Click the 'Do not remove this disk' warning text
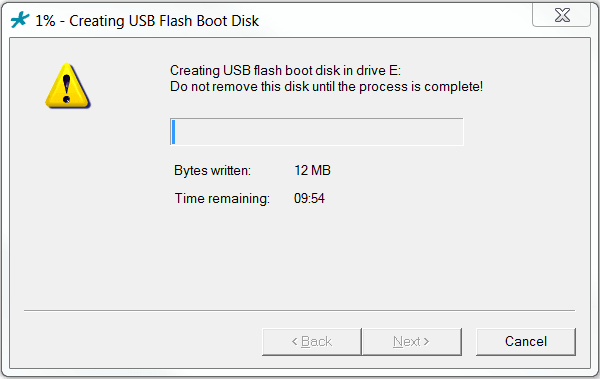Image resolution: width=600 pixels, height=379 pixels. (x=326, y=87)
